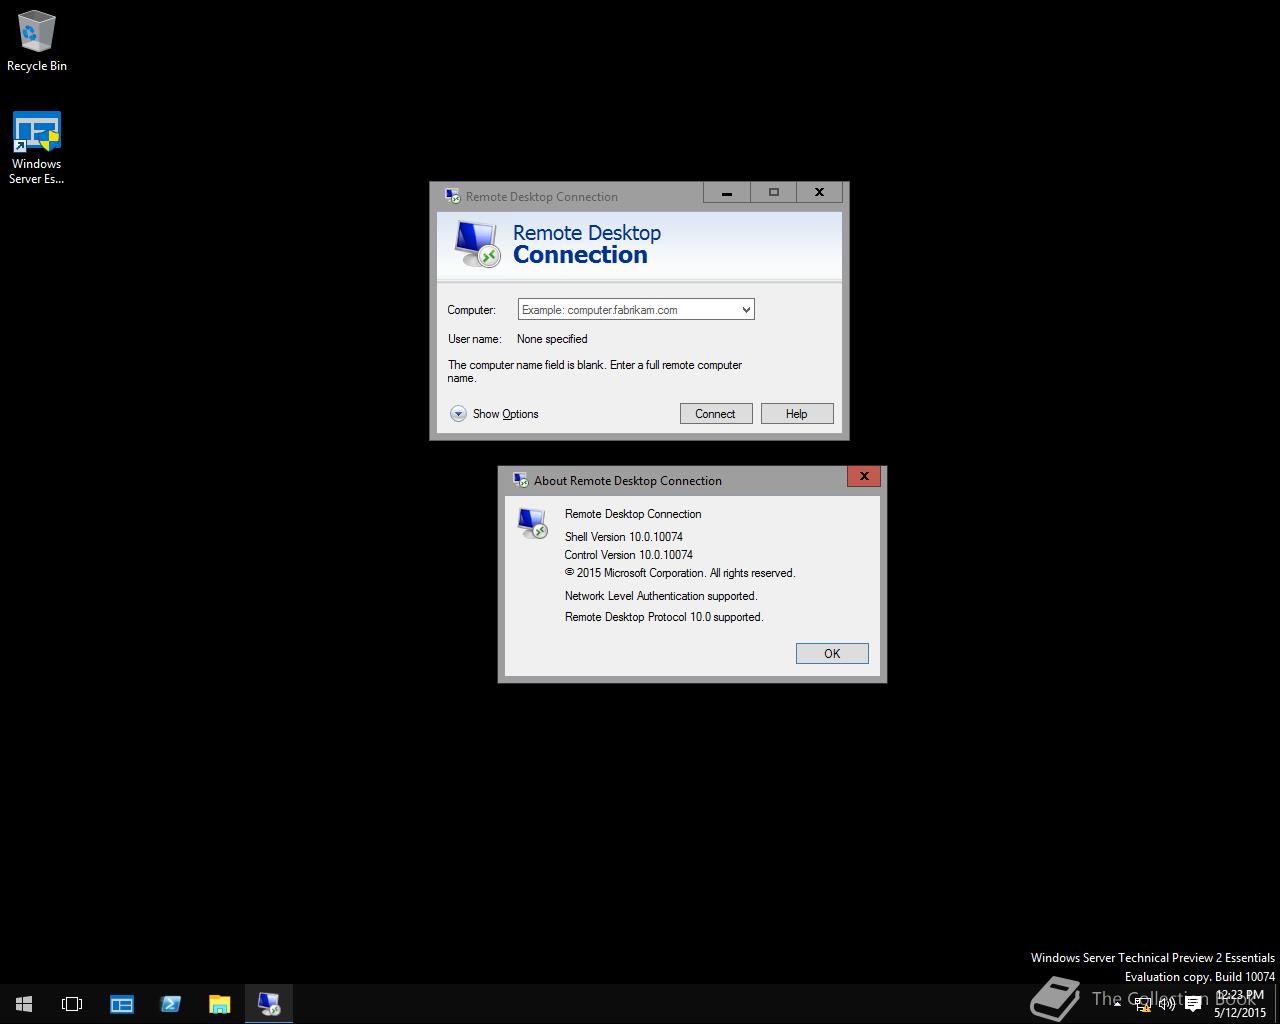The width and height of the screenshot is (1280, 1024).
Task: Click 'Shell Version 10.0.10074' text
Action: (624, 537)
